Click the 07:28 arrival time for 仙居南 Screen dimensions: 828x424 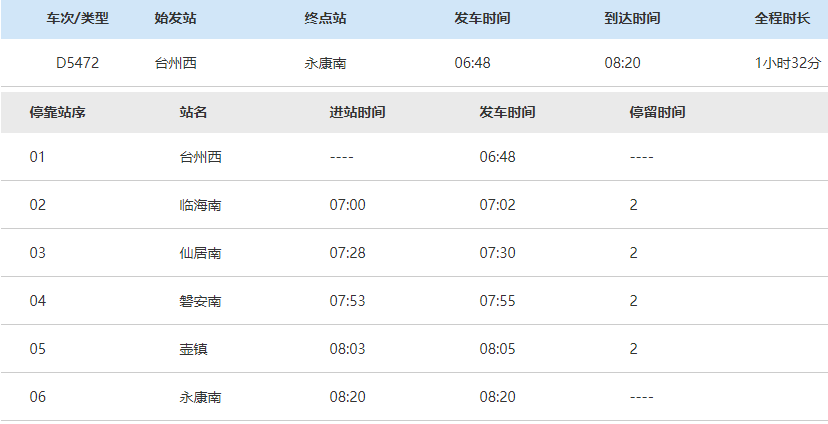[x=348, y=253]
